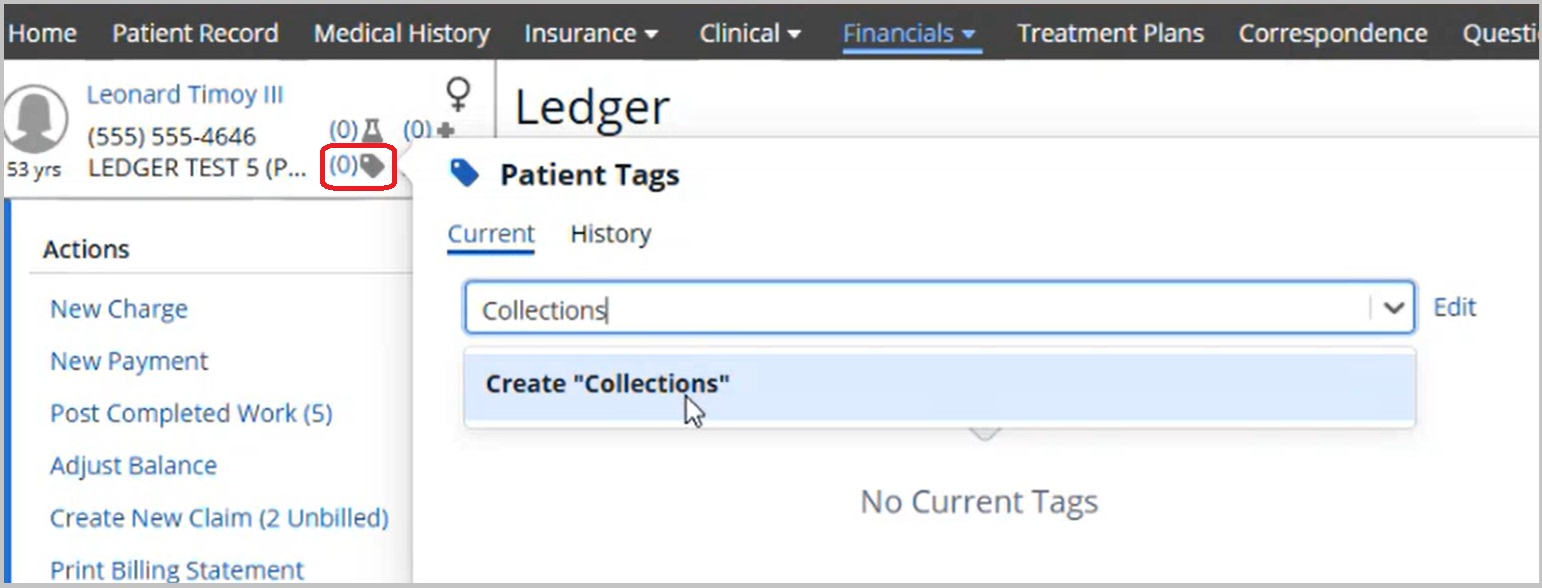Open the New Charge action

(119, 309)
